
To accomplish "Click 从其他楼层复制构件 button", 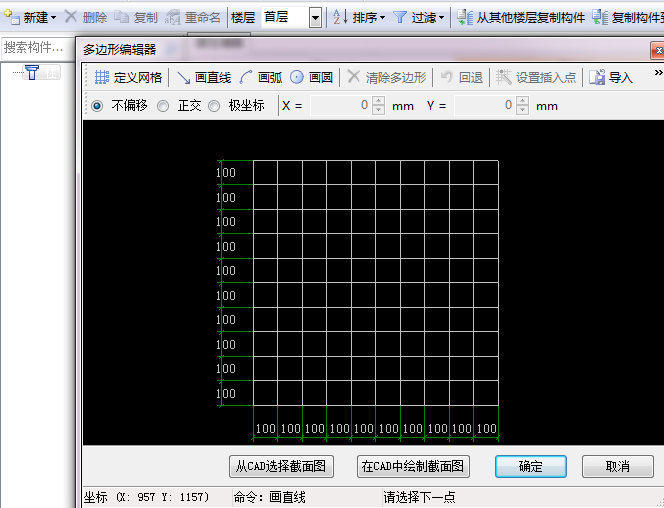I will coord(521,17).
